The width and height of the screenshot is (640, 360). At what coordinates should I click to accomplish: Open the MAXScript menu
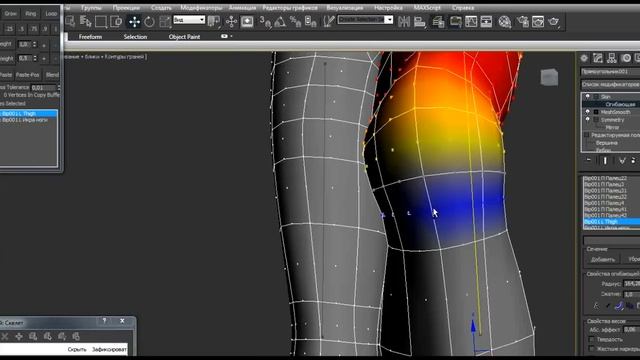tap(427, 7)
